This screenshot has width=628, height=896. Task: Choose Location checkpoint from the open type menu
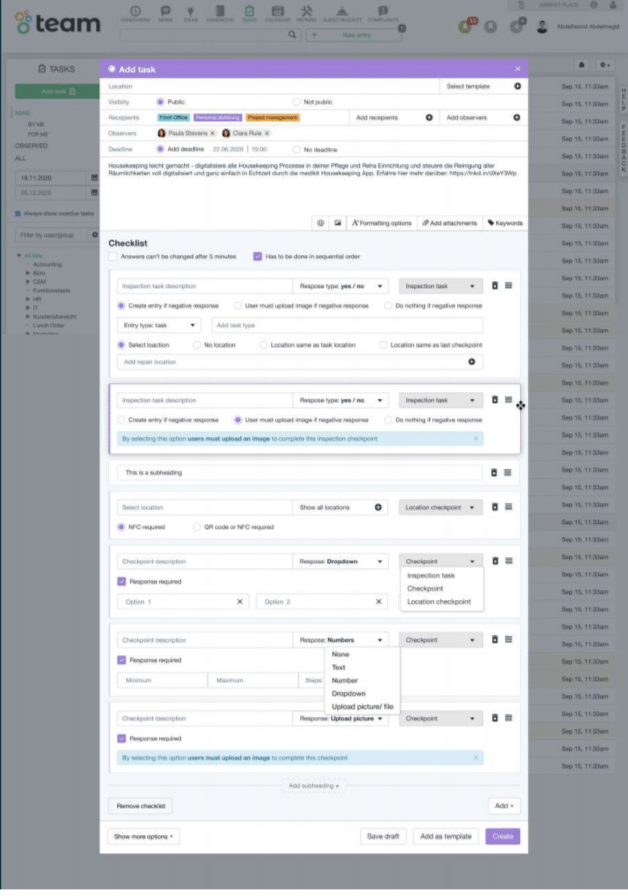(439, 602)
